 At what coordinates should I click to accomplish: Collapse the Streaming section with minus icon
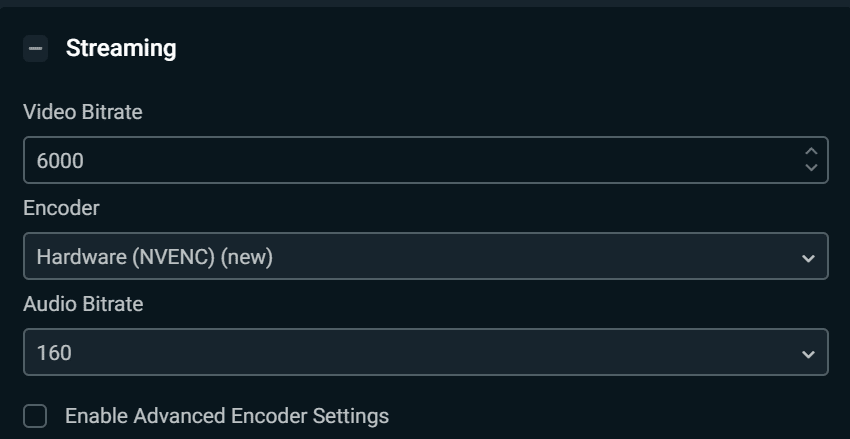(35, 48)
